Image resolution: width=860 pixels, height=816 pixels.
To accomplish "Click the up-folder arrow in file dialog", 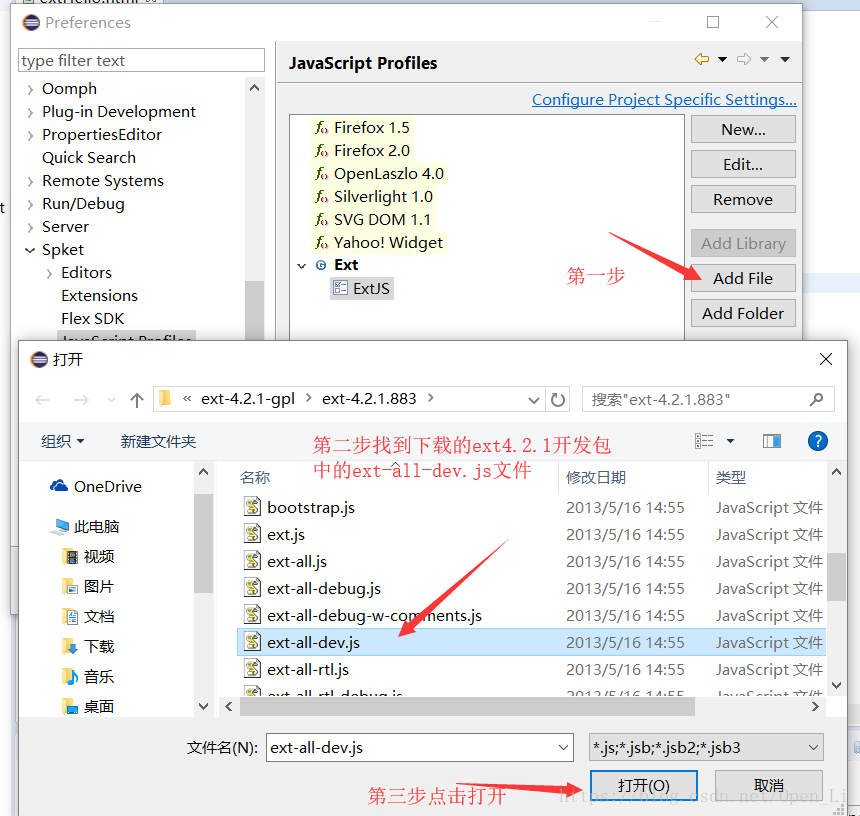I will point(137,400).
